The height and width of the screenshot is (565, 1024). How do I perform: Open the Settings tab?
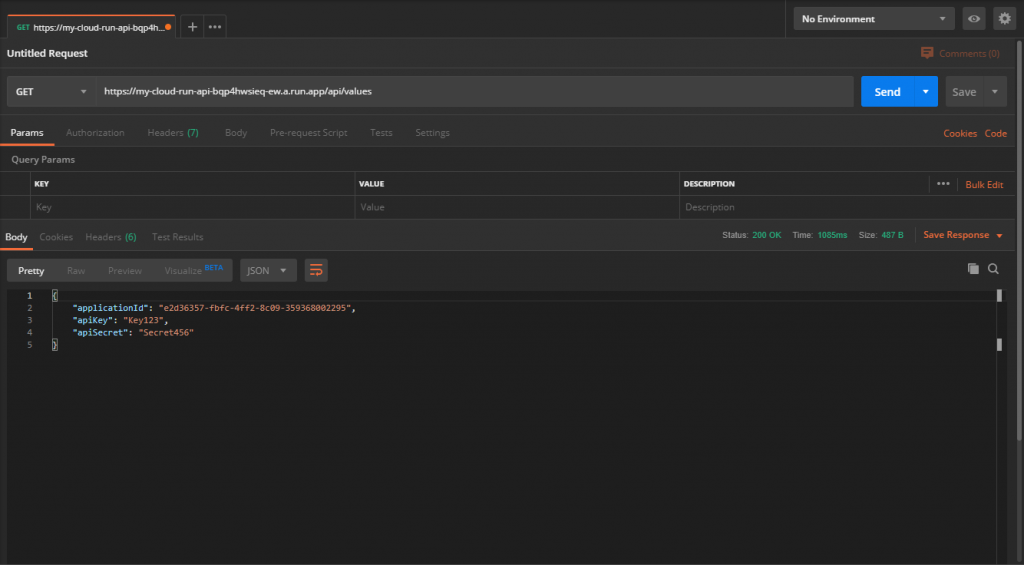pyautogui.click(x=432, y=133)
